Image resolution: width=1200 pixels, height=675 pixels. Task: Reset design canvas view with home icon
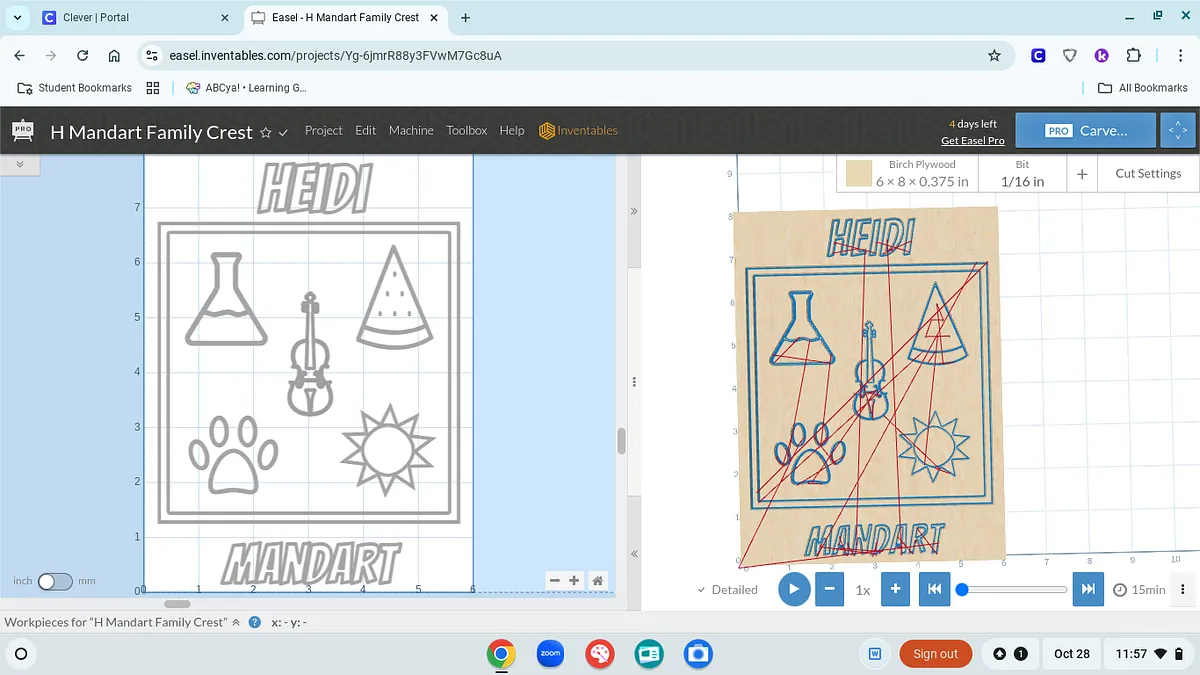point(597,581)
